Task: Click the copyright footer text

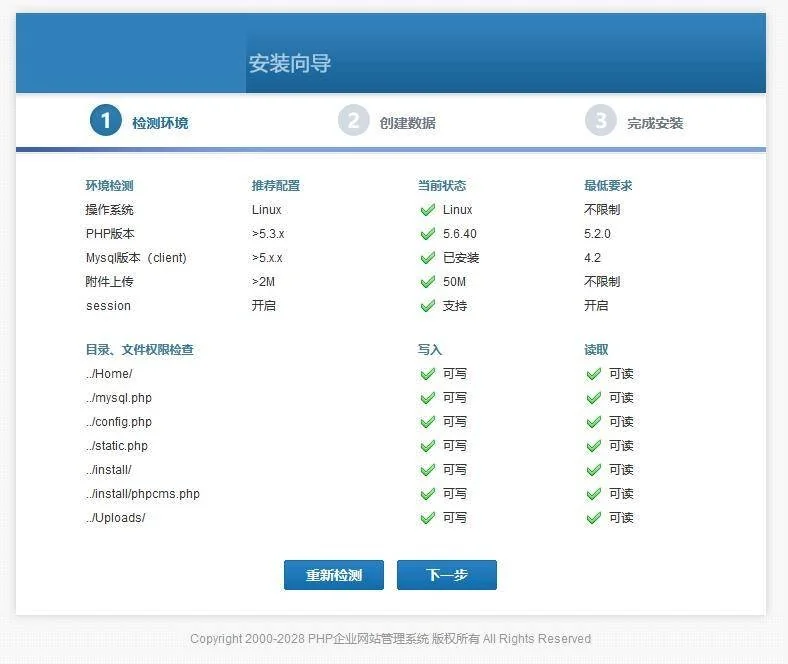Action: pyautogui.click(x=390, y=639)
